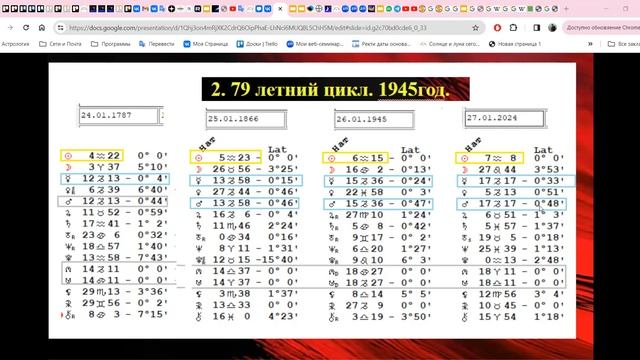Open the red extension icon beside address bar
The width and height of the screenshot is (640, 360).
497,28
